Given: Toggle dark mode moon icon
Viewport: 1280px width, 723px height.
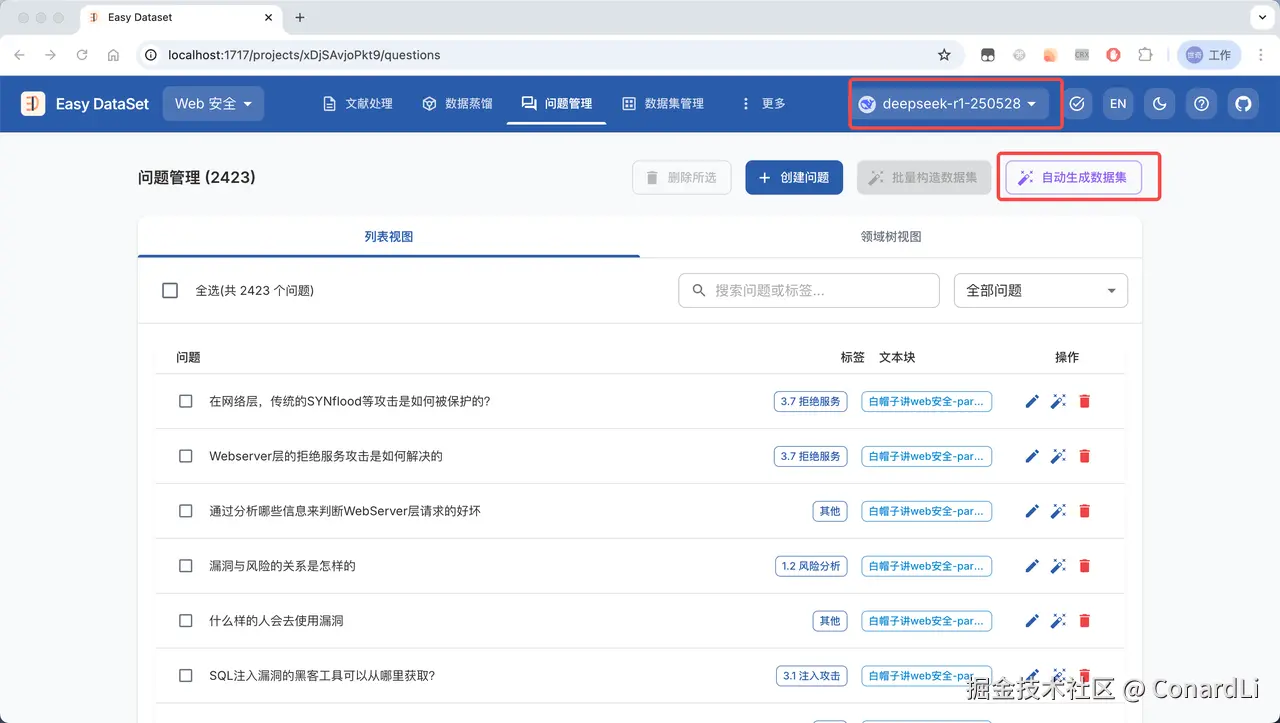Looking at the screenshot, I should (1160, 103).
